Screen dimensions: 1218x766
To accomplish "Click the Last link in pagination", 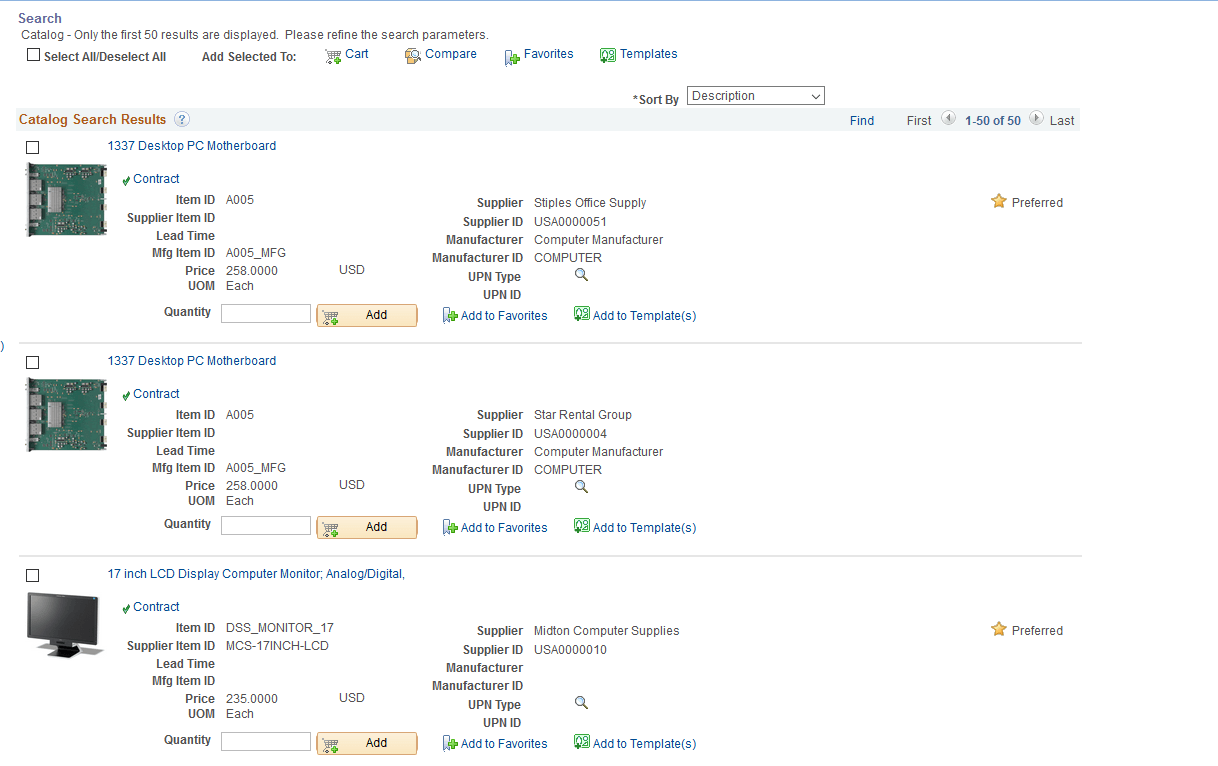I will (1060, 120).
